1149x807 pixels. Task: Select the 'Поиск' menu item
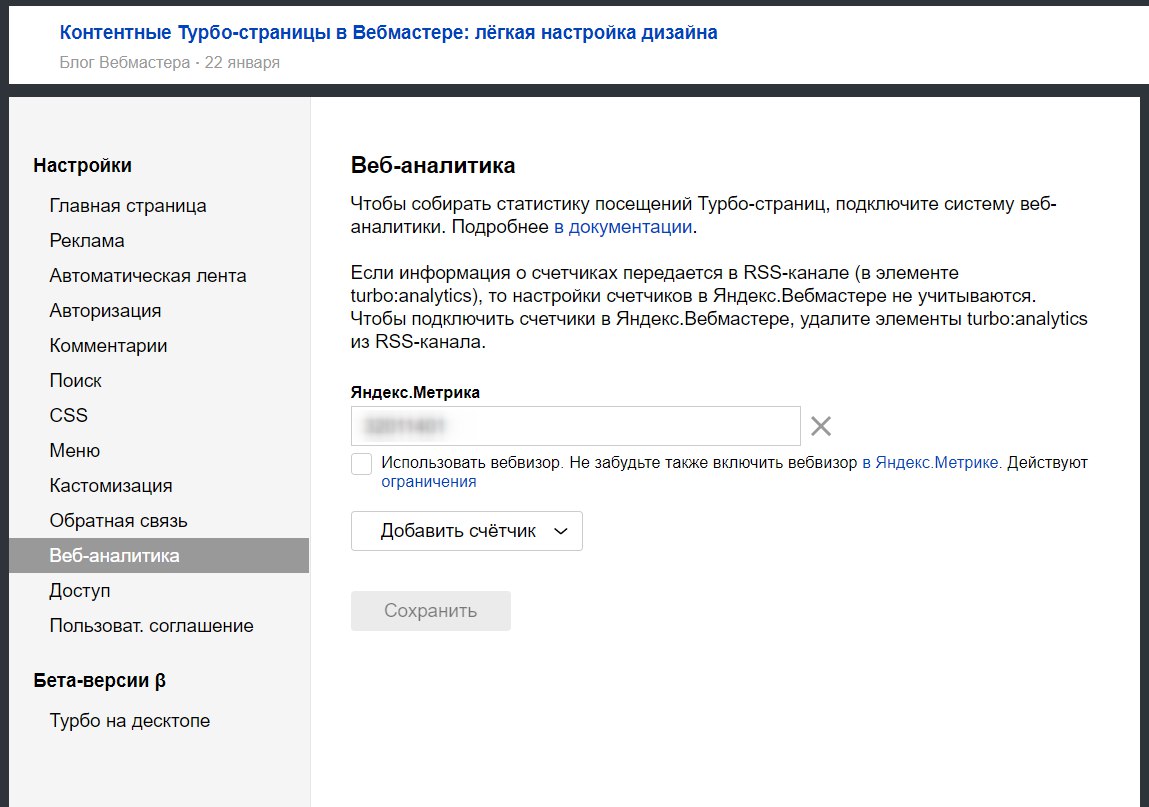pyautogui.click(x=75, y=380)
